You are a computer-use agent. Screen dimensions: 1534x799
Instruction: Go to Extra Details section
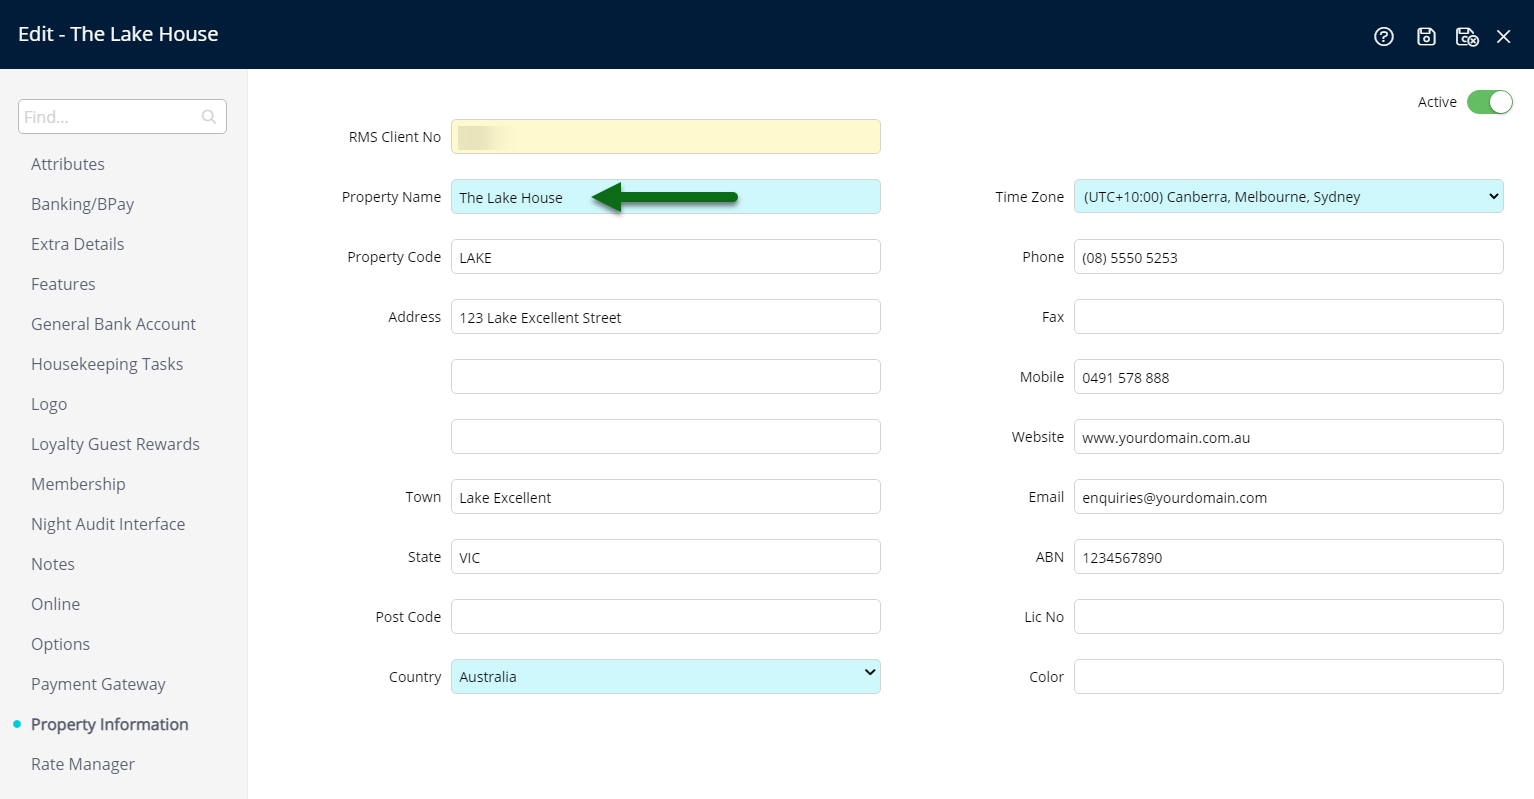pos(78,244)
